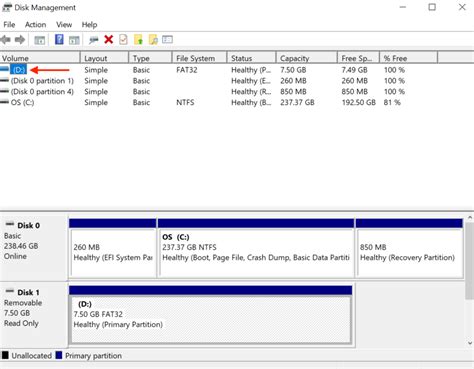Click the 237.37 GB capacity cell
The image size is (474, 369).
(x=297, y=102)
